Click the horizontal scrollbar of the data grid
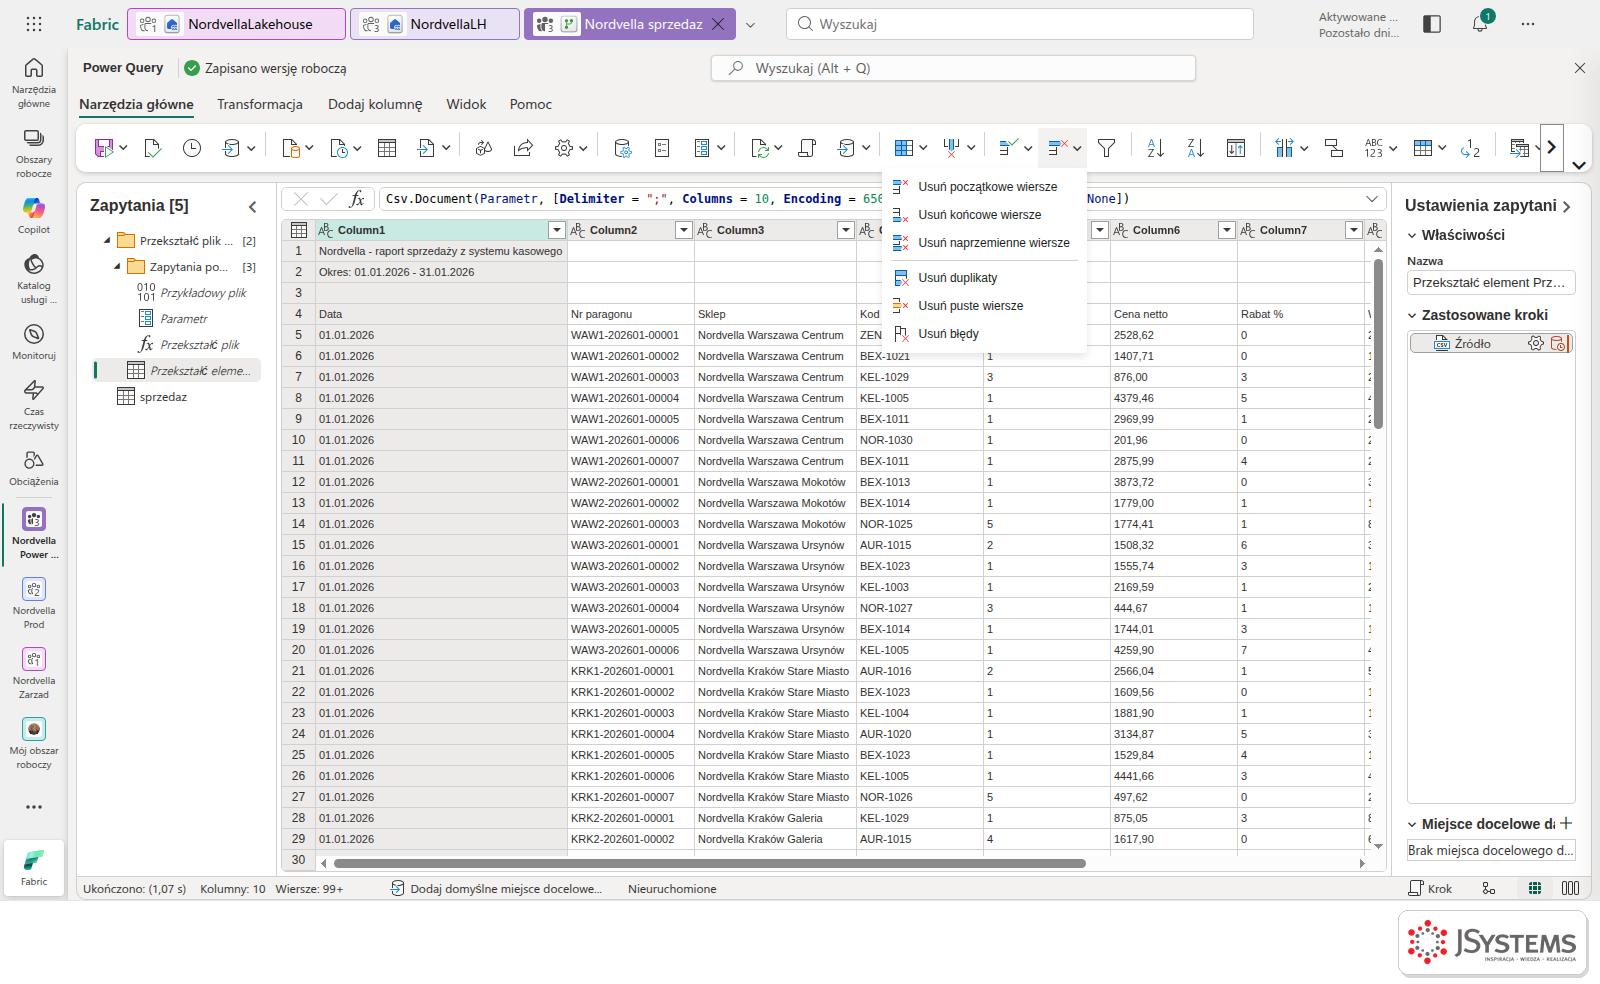 click(x=710, y=863)
